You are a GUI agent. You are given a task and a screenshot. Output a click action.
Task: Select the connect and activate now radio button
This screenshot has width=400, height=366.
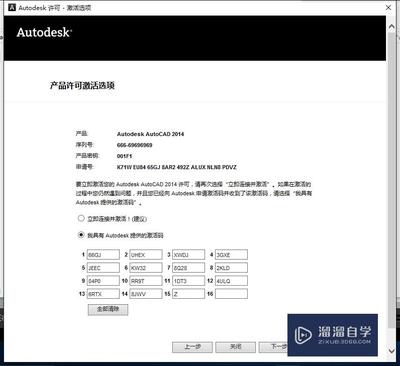pyautogui.click(x=81, y=218)
